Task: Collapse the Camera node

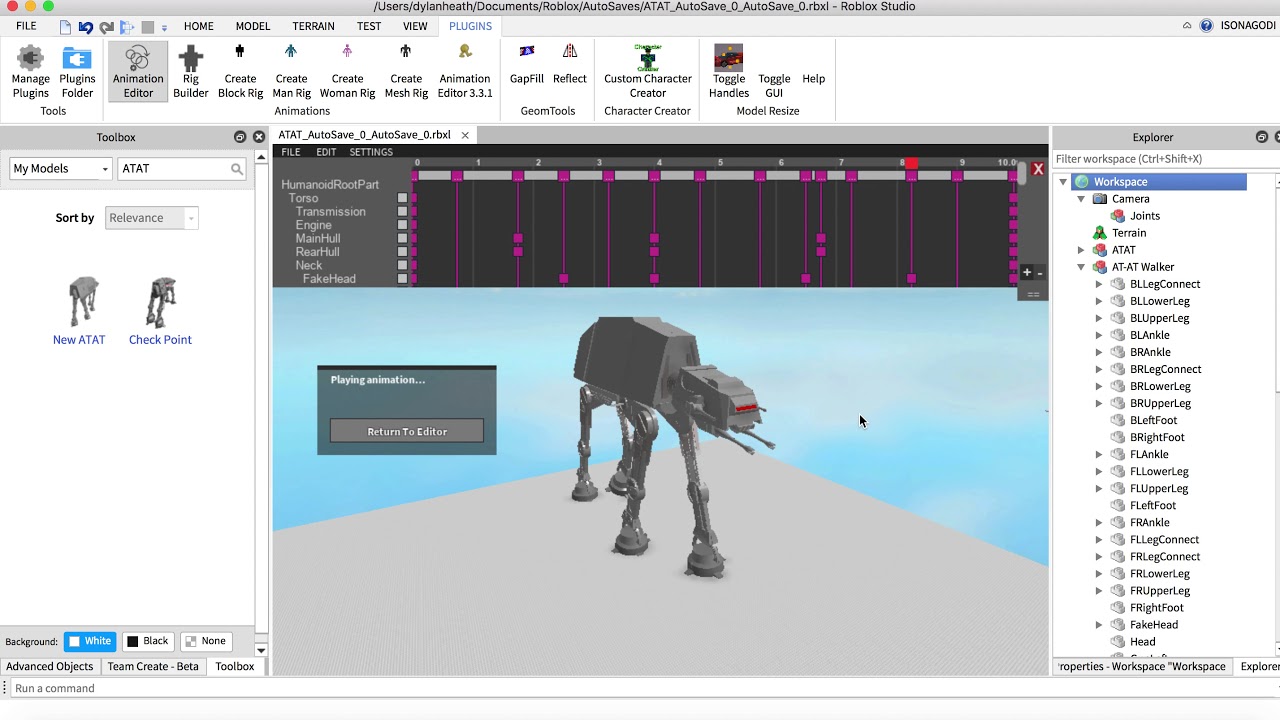Action: click(x=1081, y=199)
